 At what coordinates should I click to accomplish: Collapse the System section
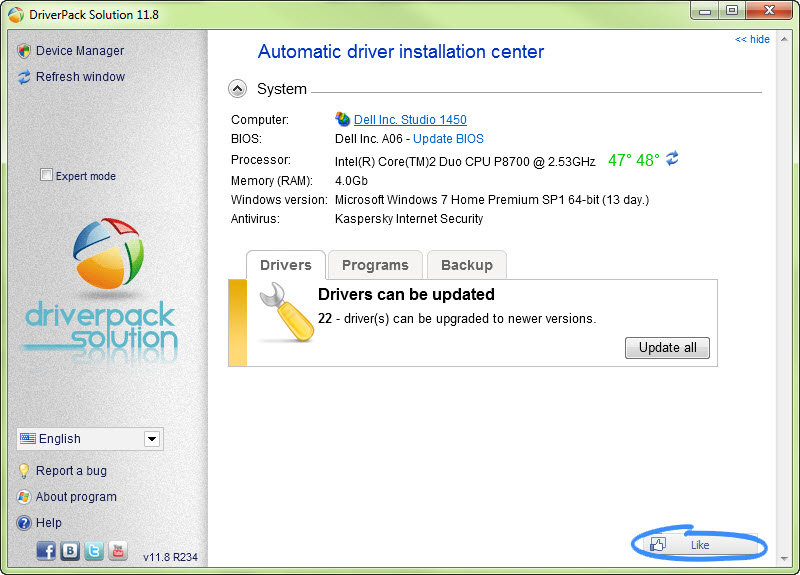(x=237, y=89)
